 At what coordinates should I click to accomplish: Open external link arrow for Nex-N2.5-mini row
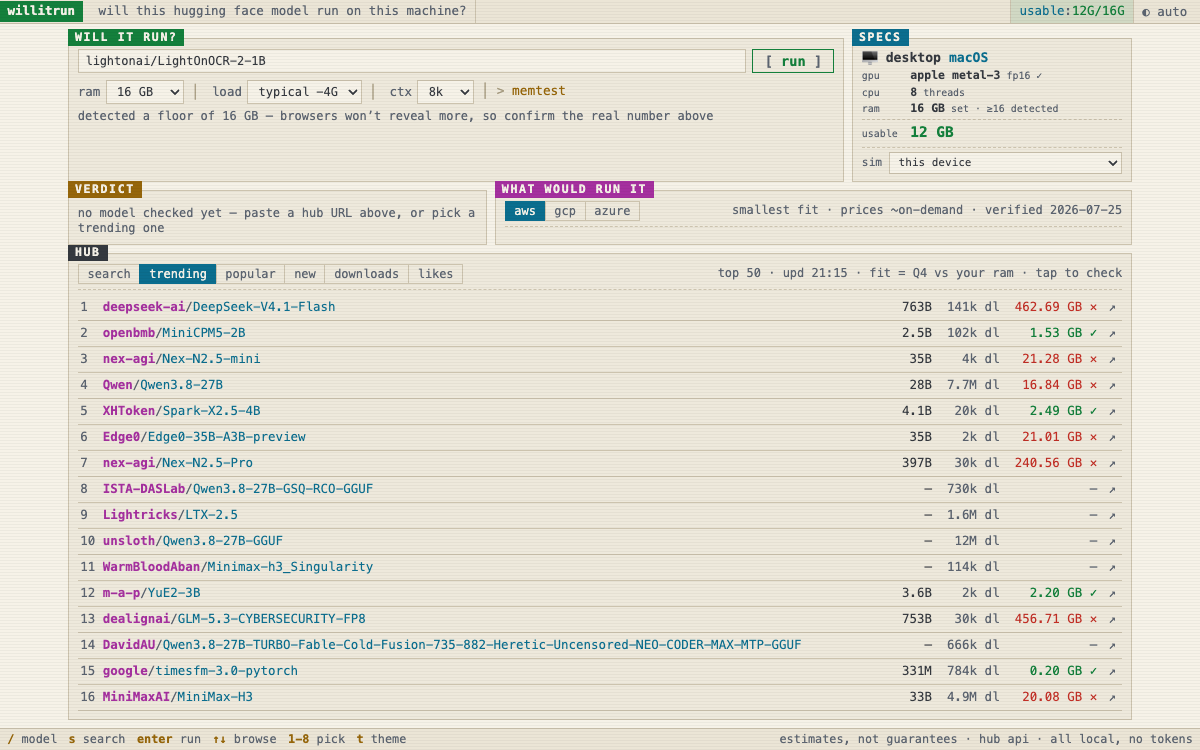[1112, 359]
